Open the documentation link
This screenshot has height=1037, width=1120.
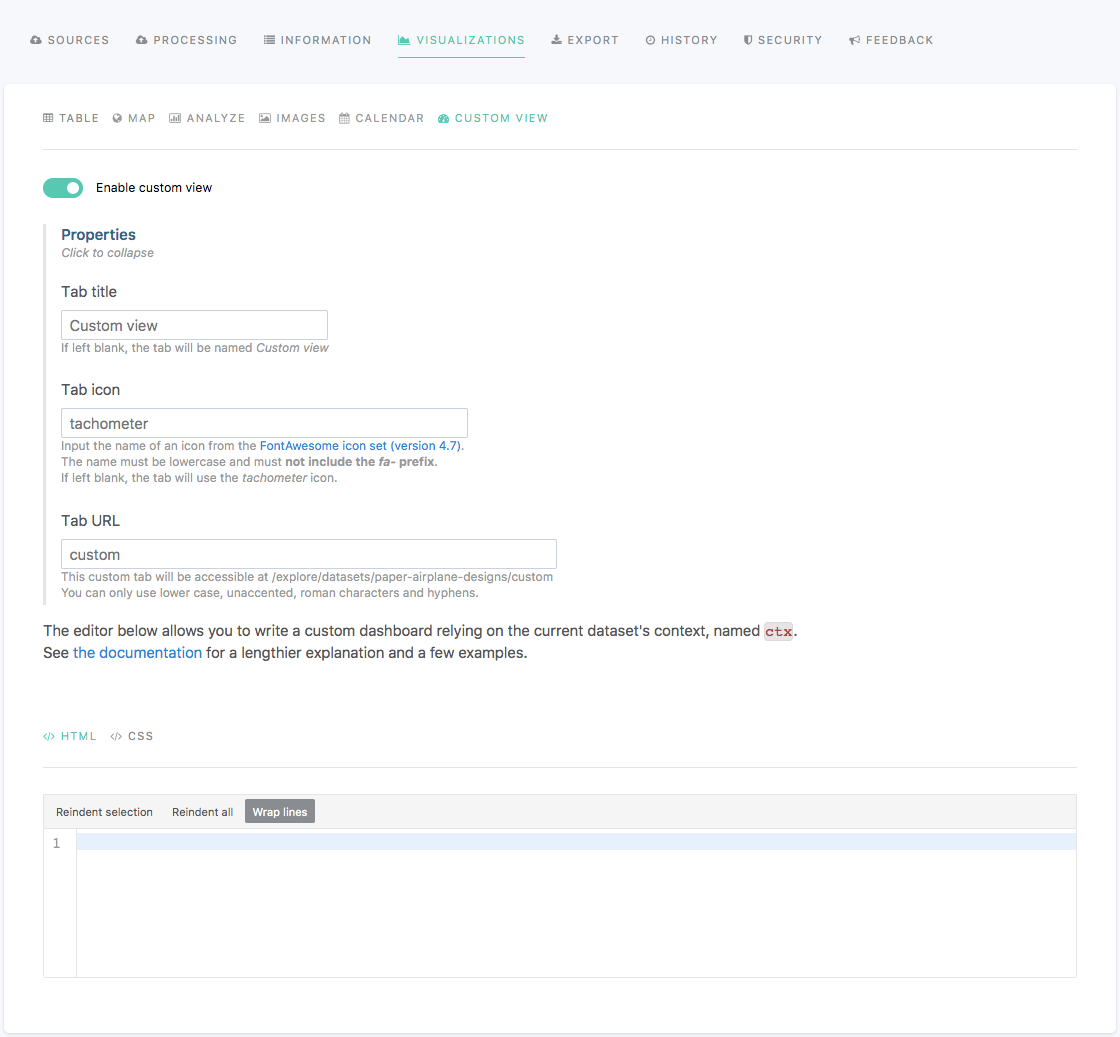click(x=137, y=653)
